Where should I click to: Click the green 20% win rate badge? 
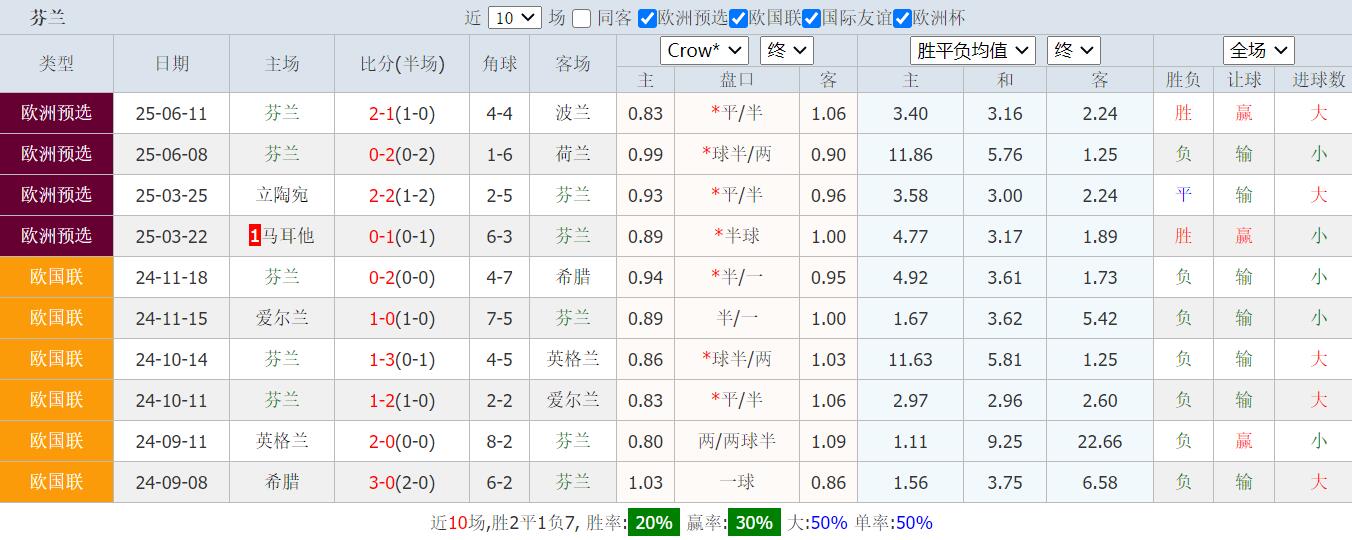[x=654, y=522]
